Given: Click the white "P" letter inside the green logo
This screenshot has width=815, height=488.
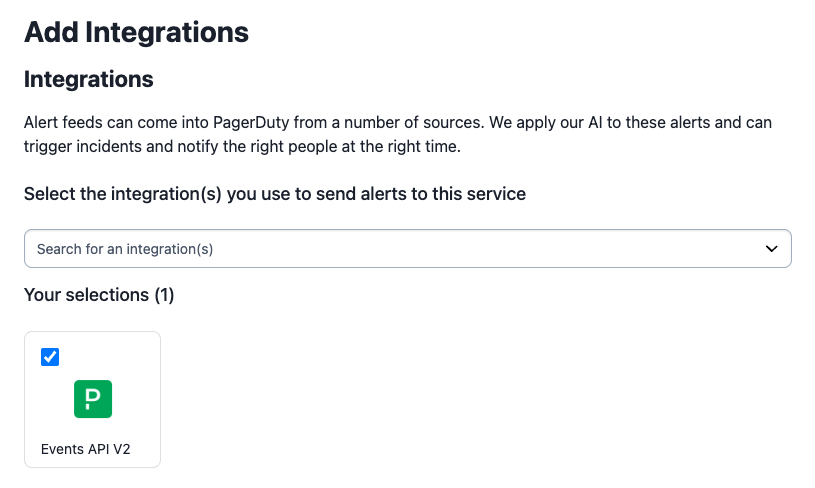Looking at the screenshot, I should (x=92, y=399).
